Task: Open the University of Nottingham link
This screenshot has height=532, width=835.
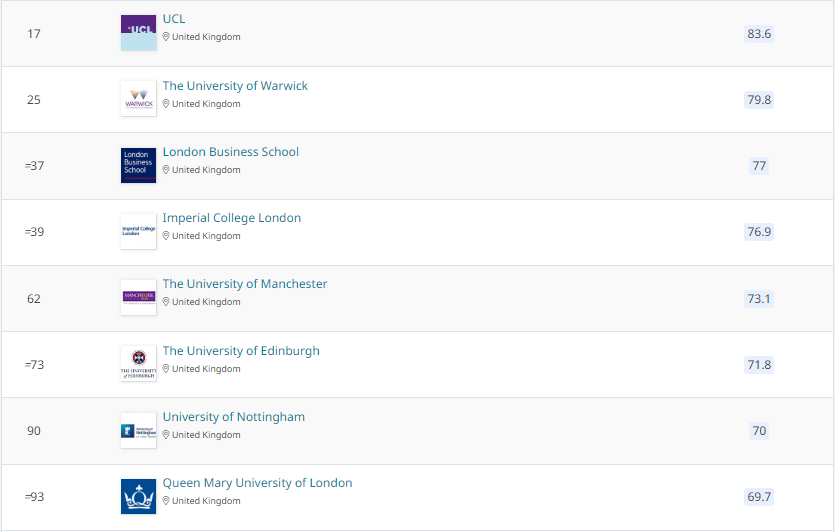Action: 234,417
